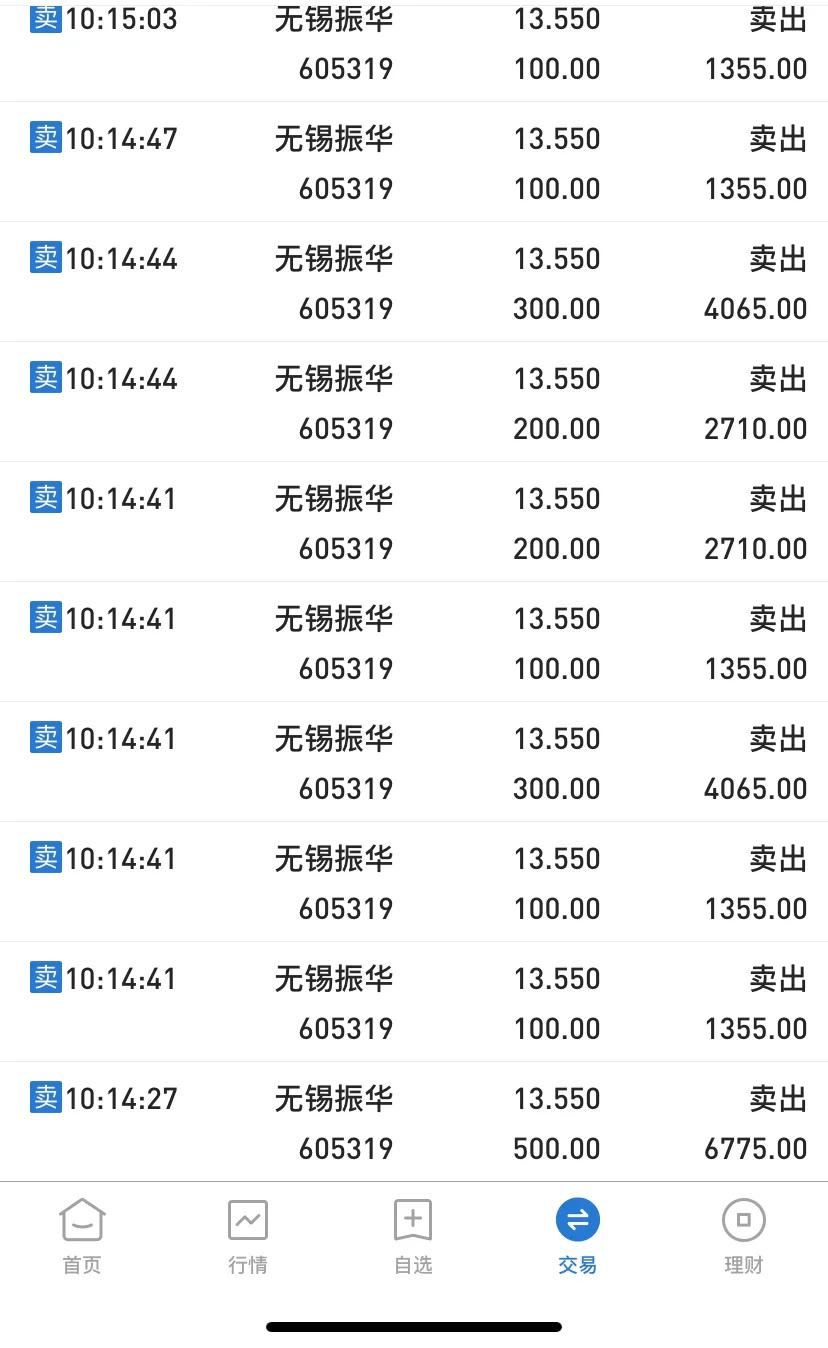The width and height of the screenshot is (828, 1348).
Task: Tap price 13.550 in the 10:14:27 record
Action: click(x=557, y=1099)
